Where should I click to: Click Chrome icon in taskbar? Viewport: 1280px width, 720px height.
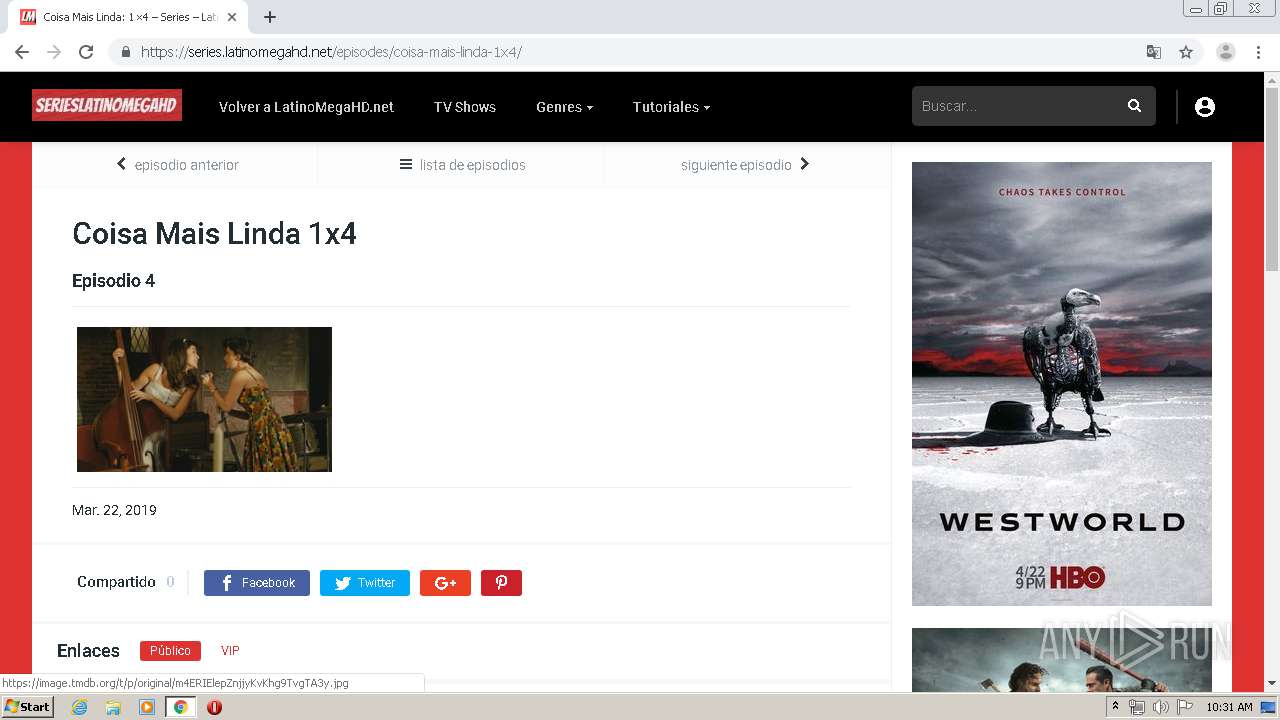(180, 707)
